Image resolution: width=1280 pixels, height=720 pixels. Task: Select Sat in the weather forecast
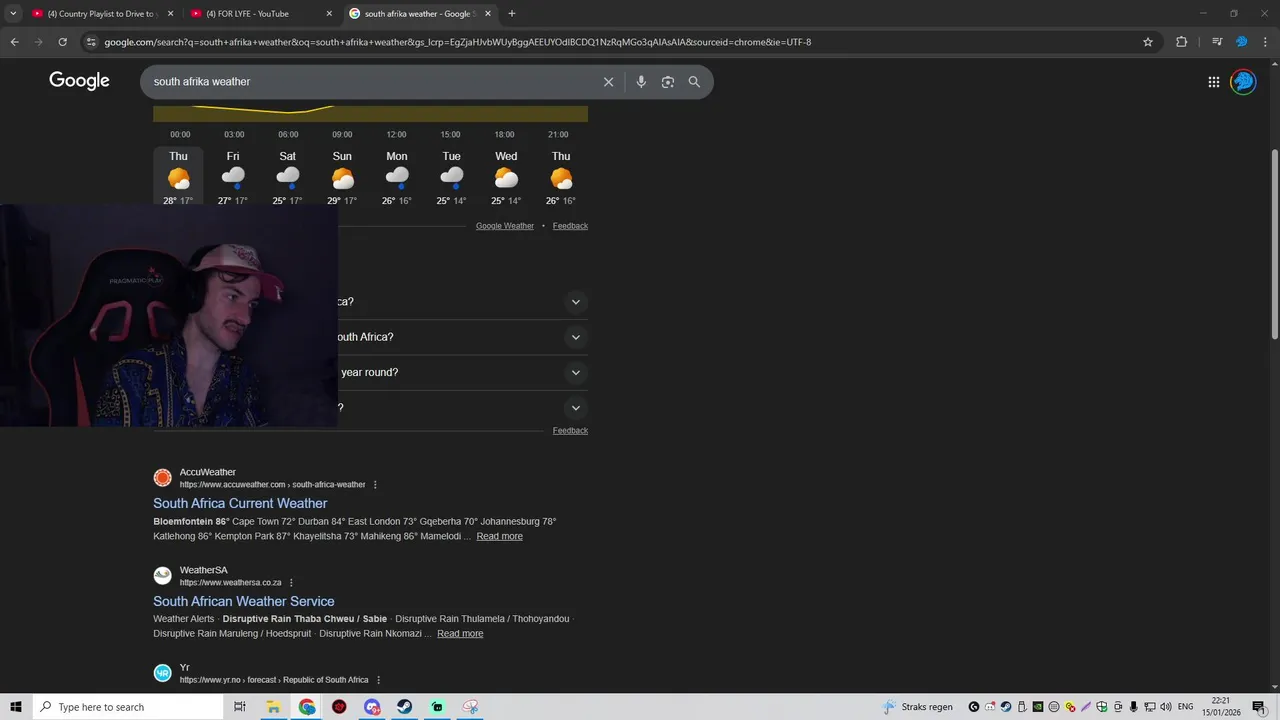click(288, 178)
